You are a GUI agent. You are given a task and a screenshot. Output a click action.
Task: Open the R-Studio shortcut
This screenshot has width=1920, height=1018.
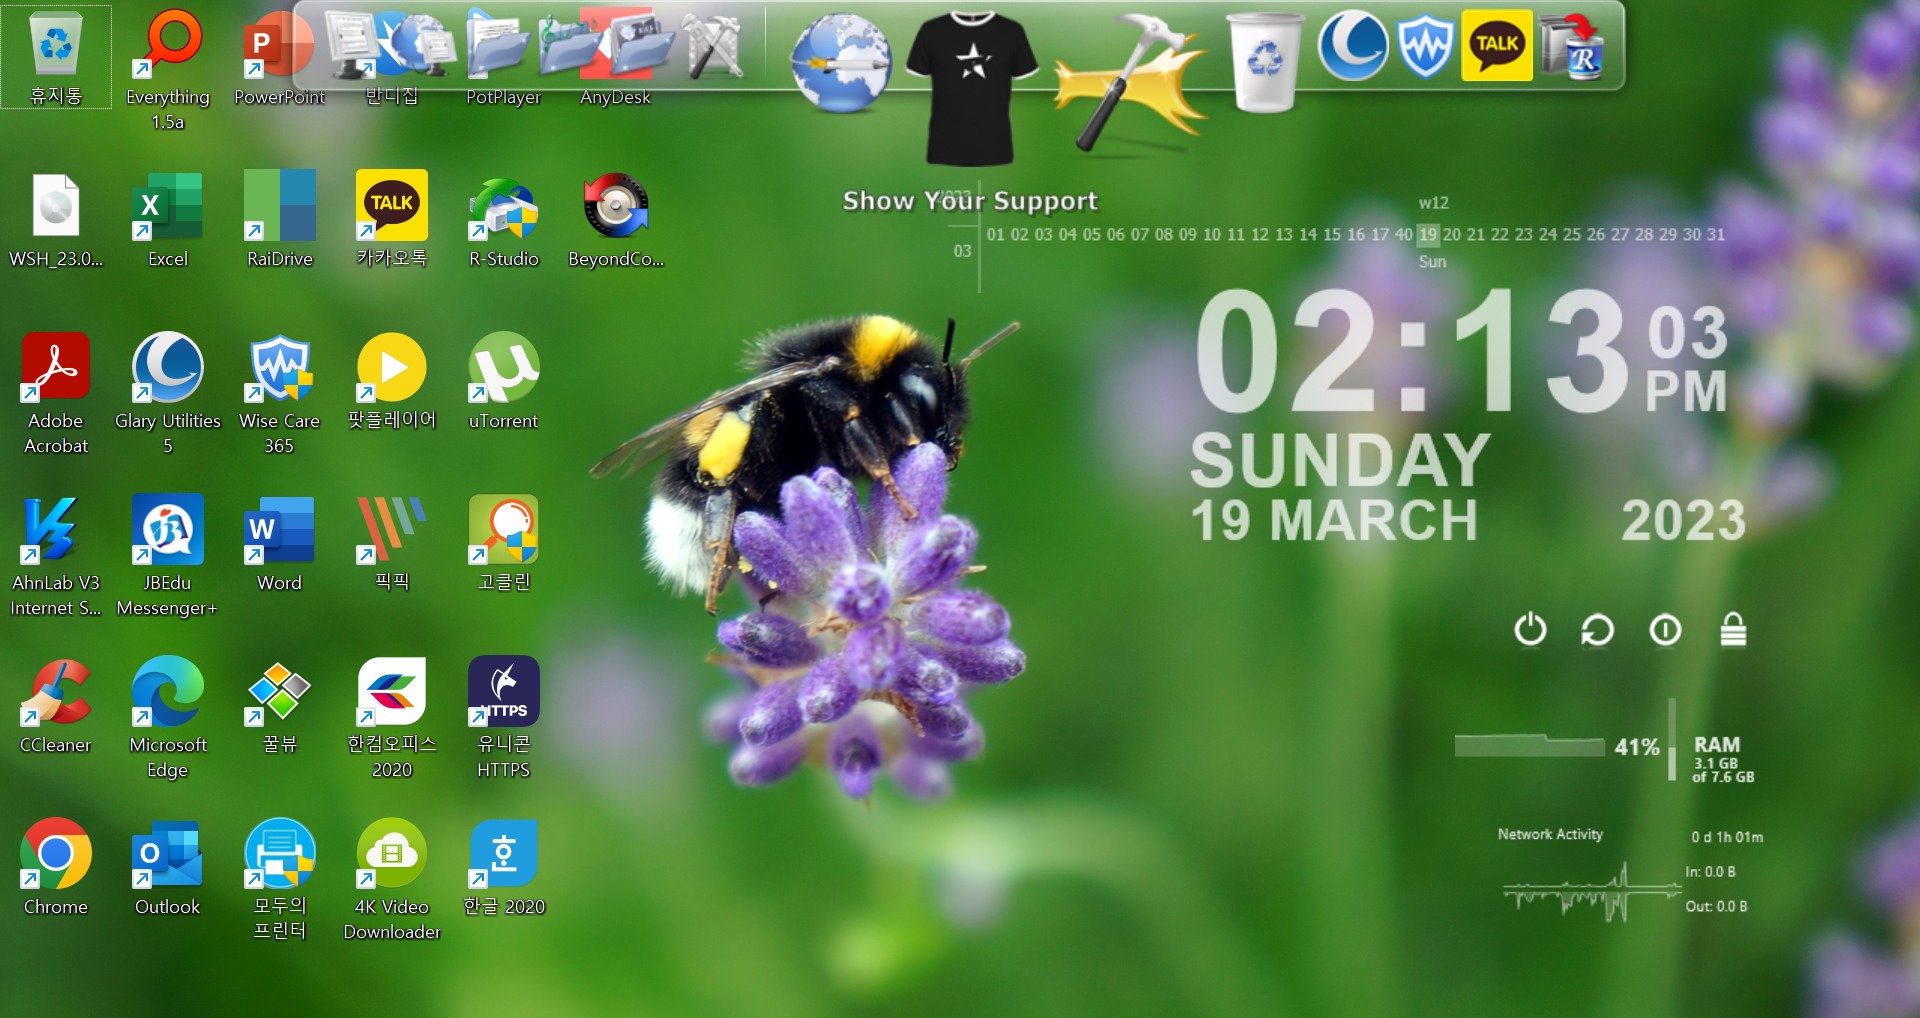click(504, 220)
